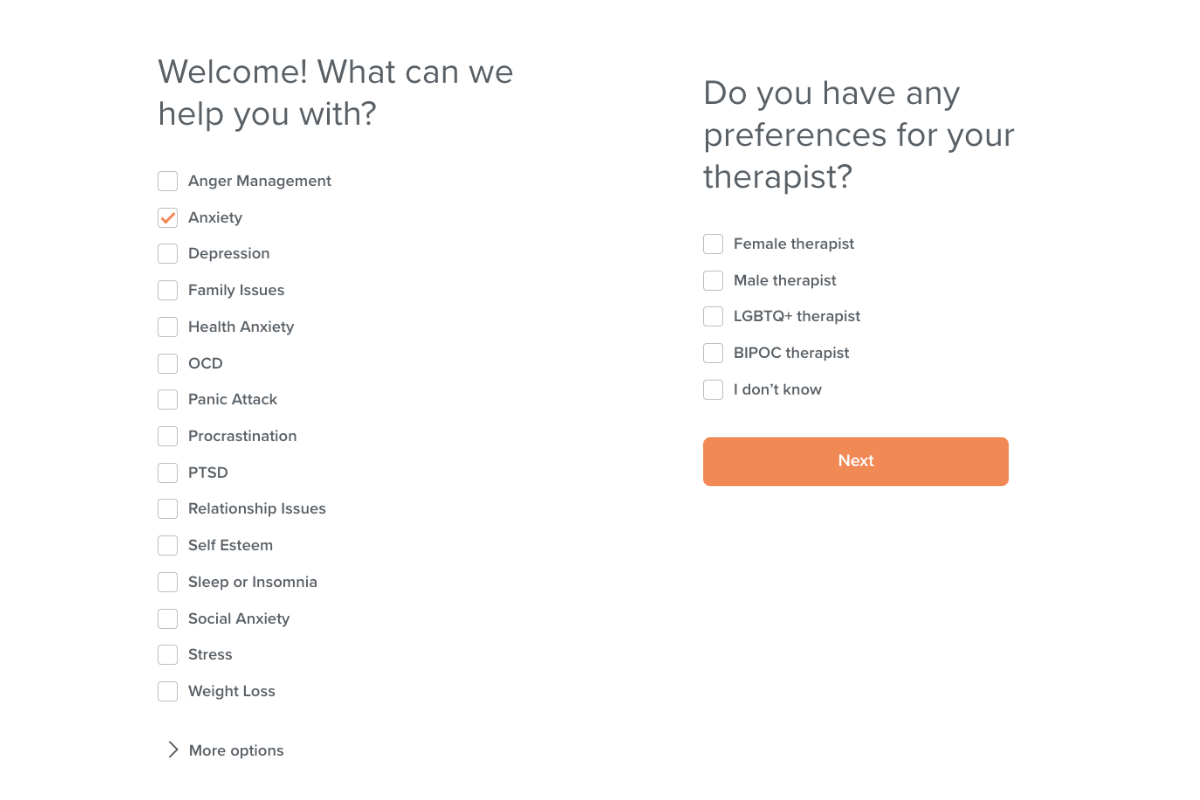Check the Anger Management checkbox
Image resolution: width=1200 pixels, height=800 pixels.
click(168, 181)
